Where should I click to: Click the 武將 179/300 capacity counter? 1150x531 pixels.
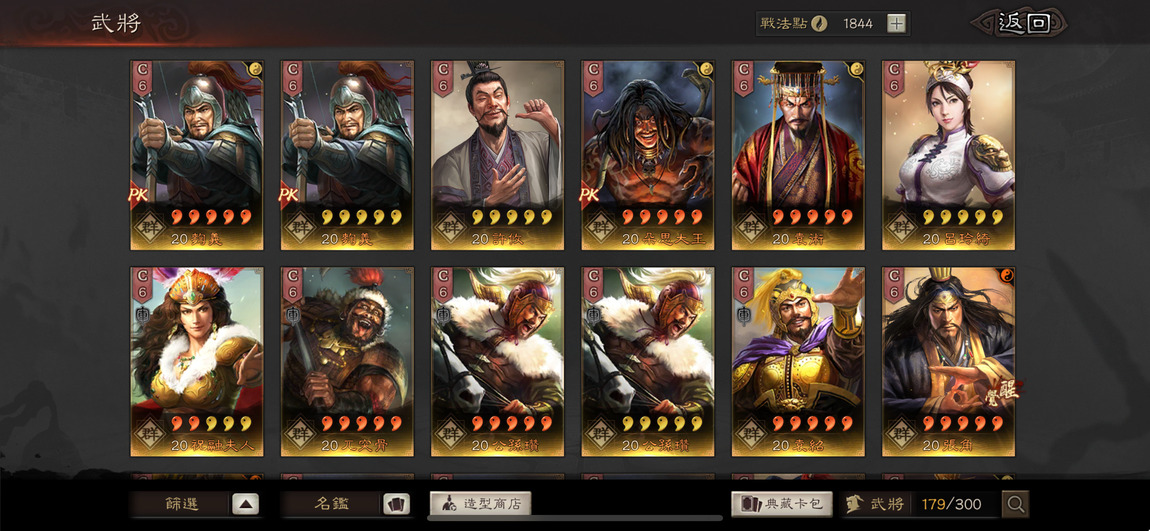pyautogui.click(x=921, y=504)
